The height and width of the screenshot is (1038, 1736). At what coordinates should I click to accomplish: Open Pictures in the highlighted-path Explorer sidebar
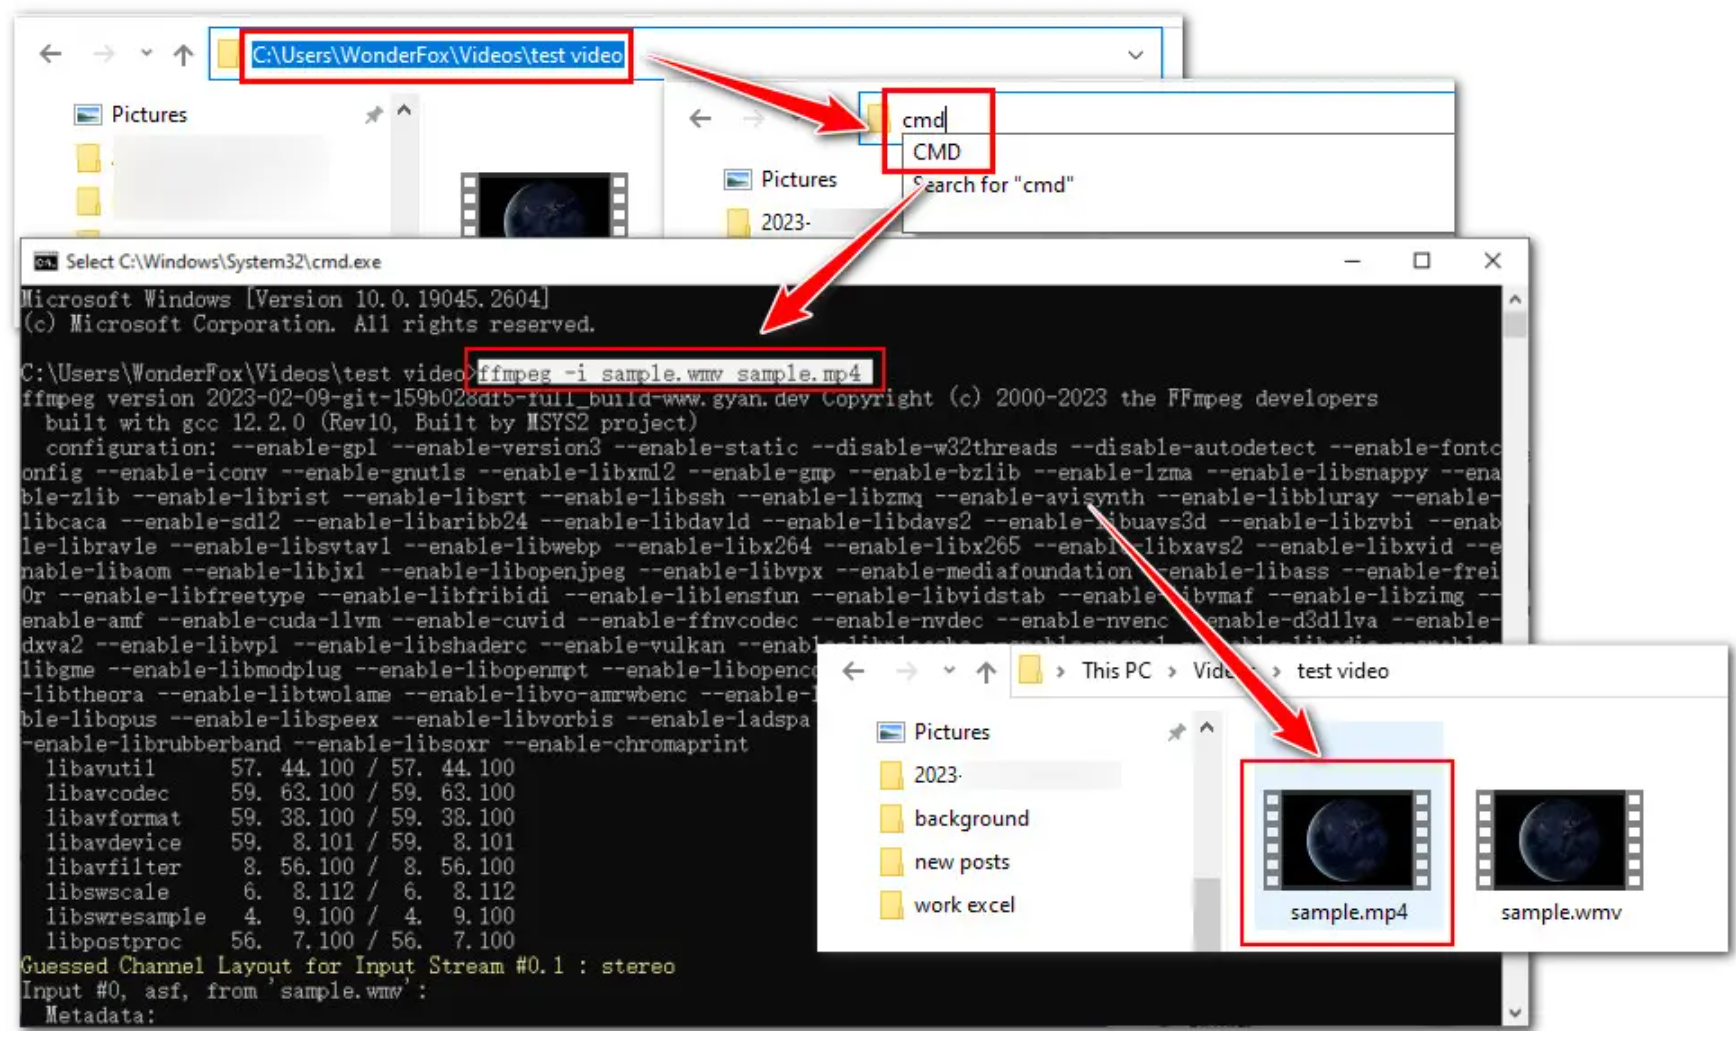(131, 114)
